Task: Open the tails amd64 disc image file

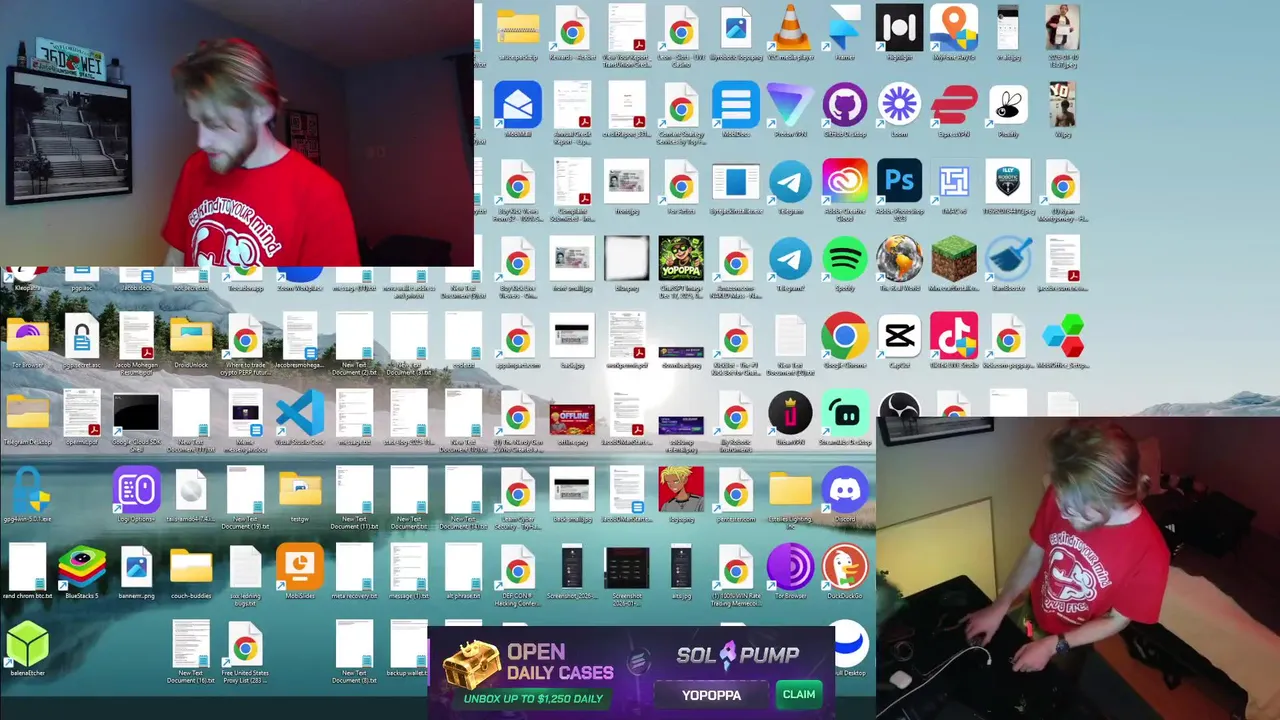Action: (x=191, y=490)
